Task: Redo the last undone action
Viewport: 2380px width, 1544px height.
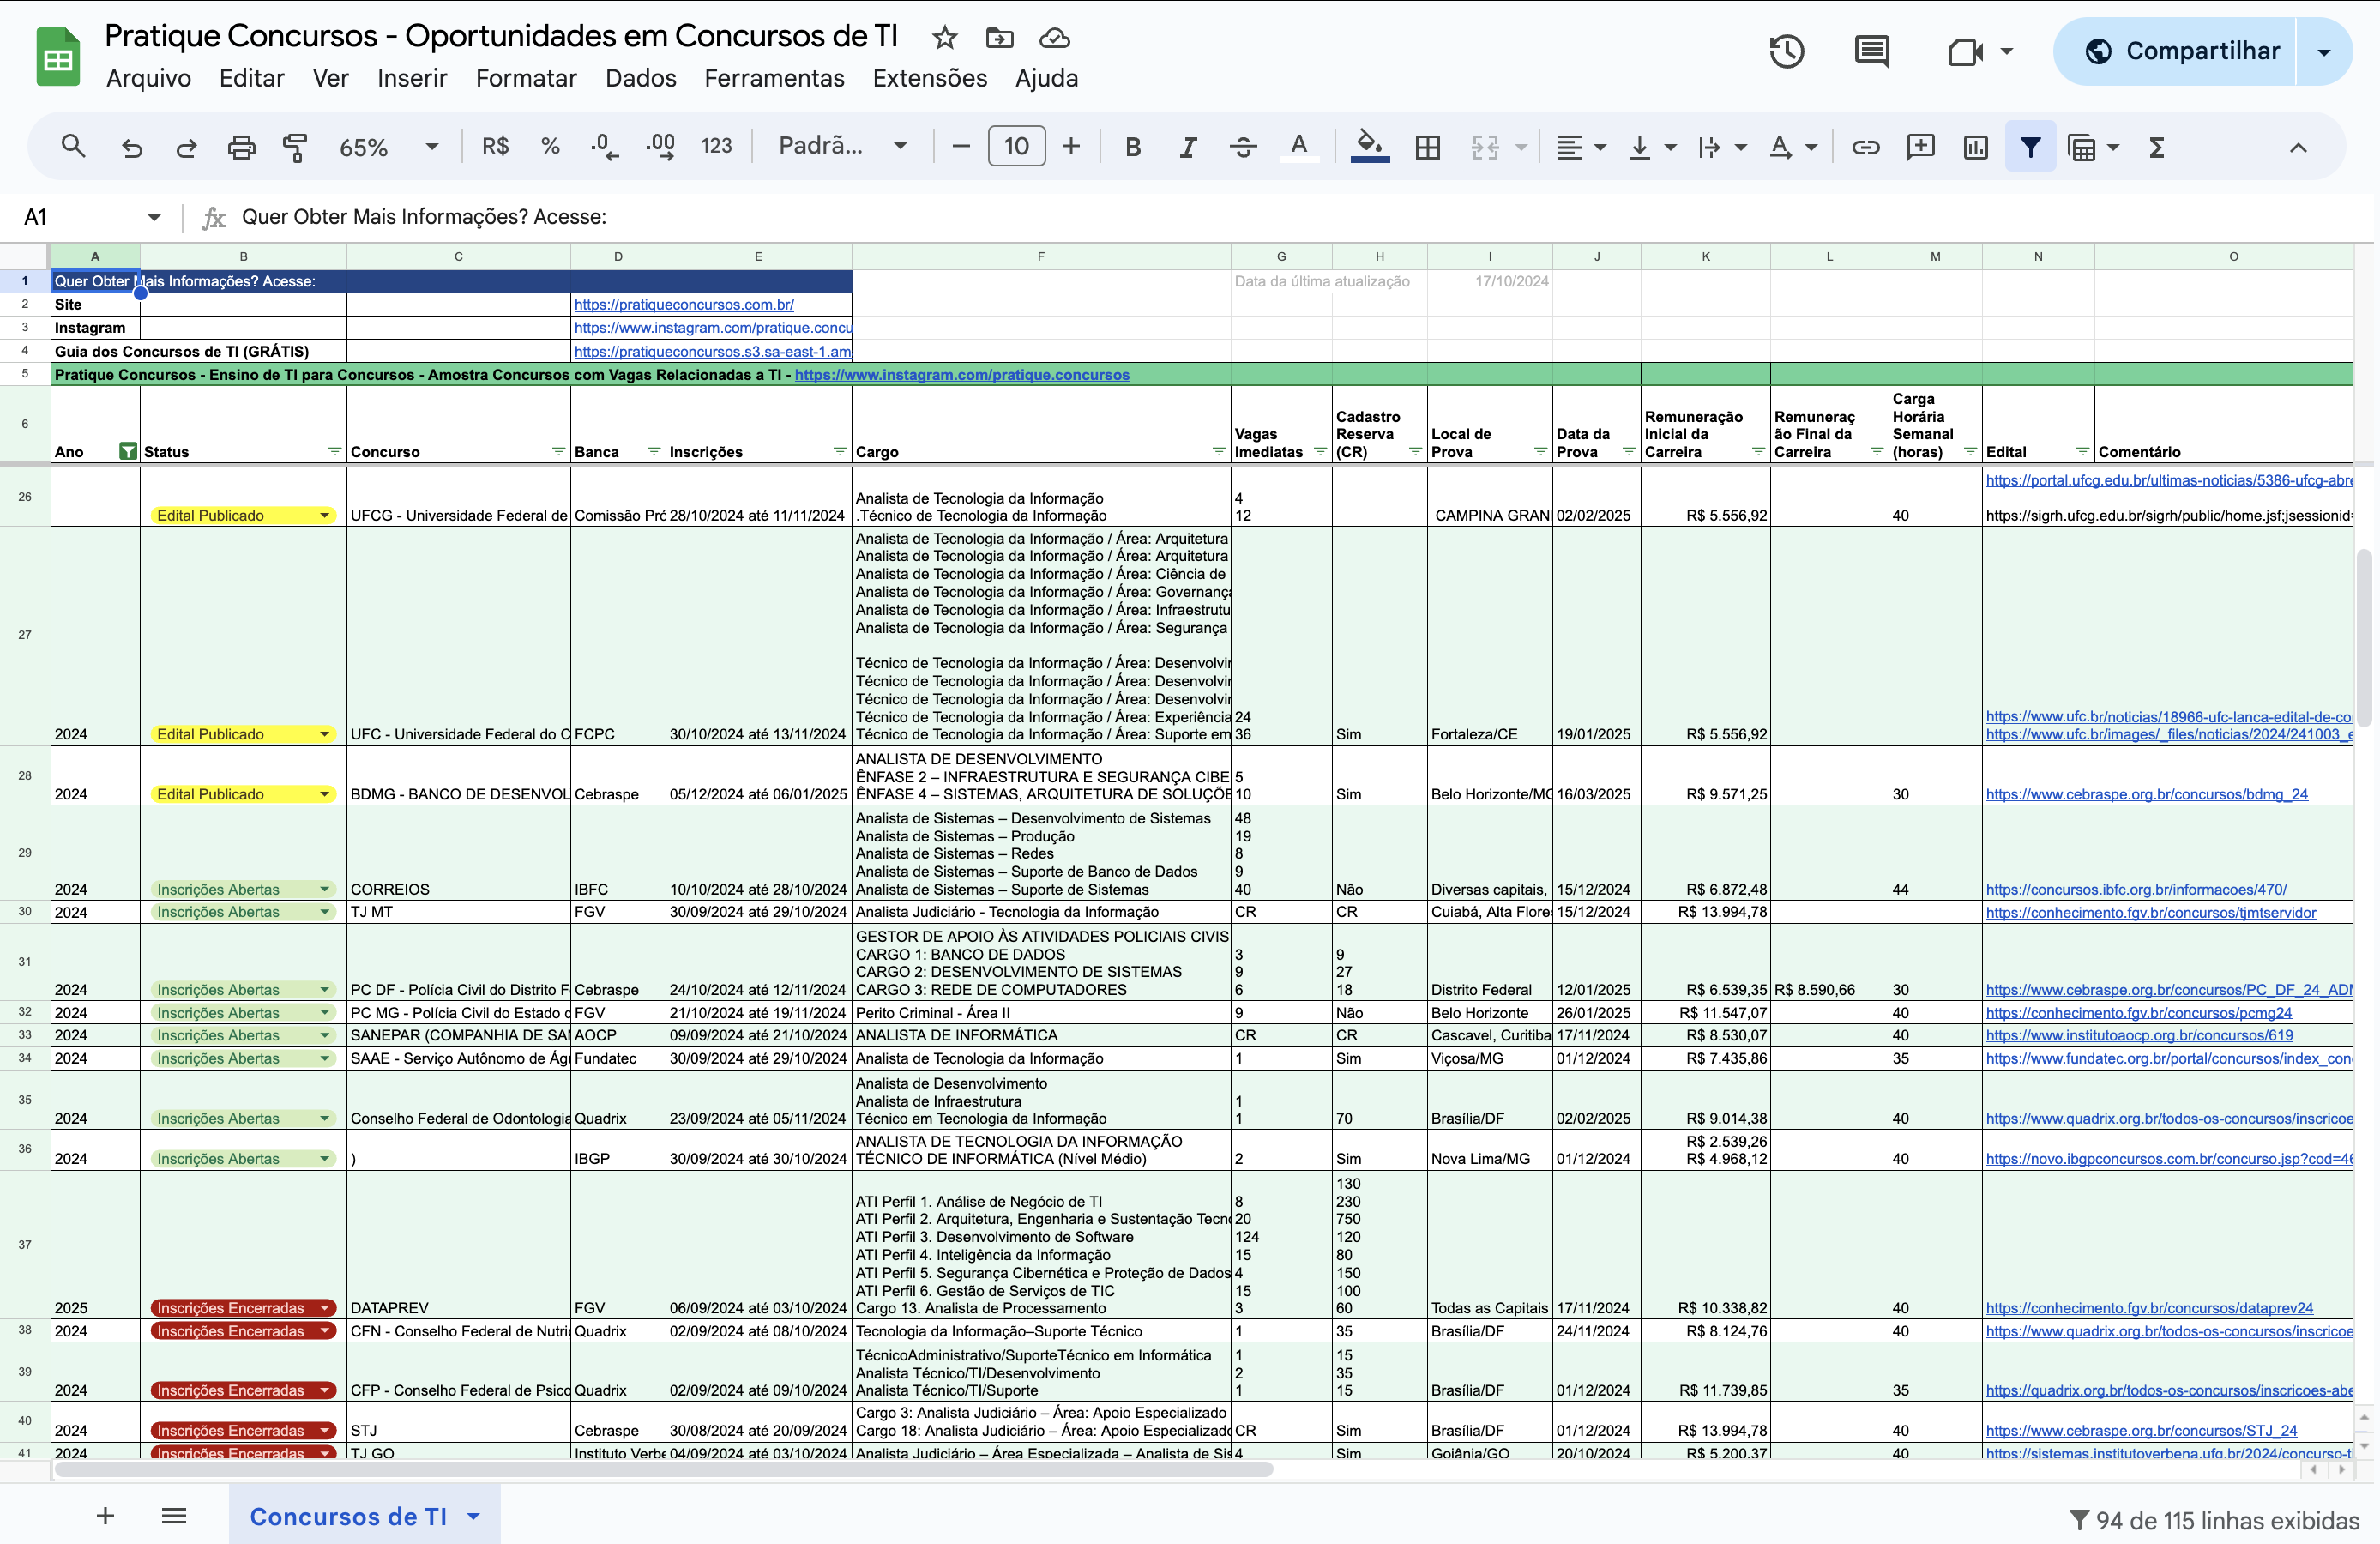Action: (x=186, y=147)
